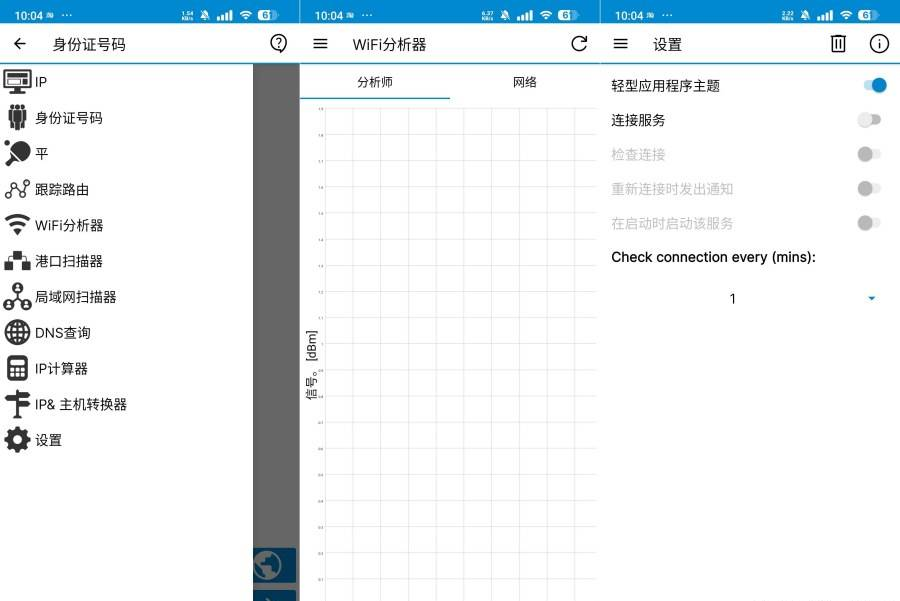This screenshot has height=601, width=900.
Task: Click the 连接服务 label
Action: 638,120
